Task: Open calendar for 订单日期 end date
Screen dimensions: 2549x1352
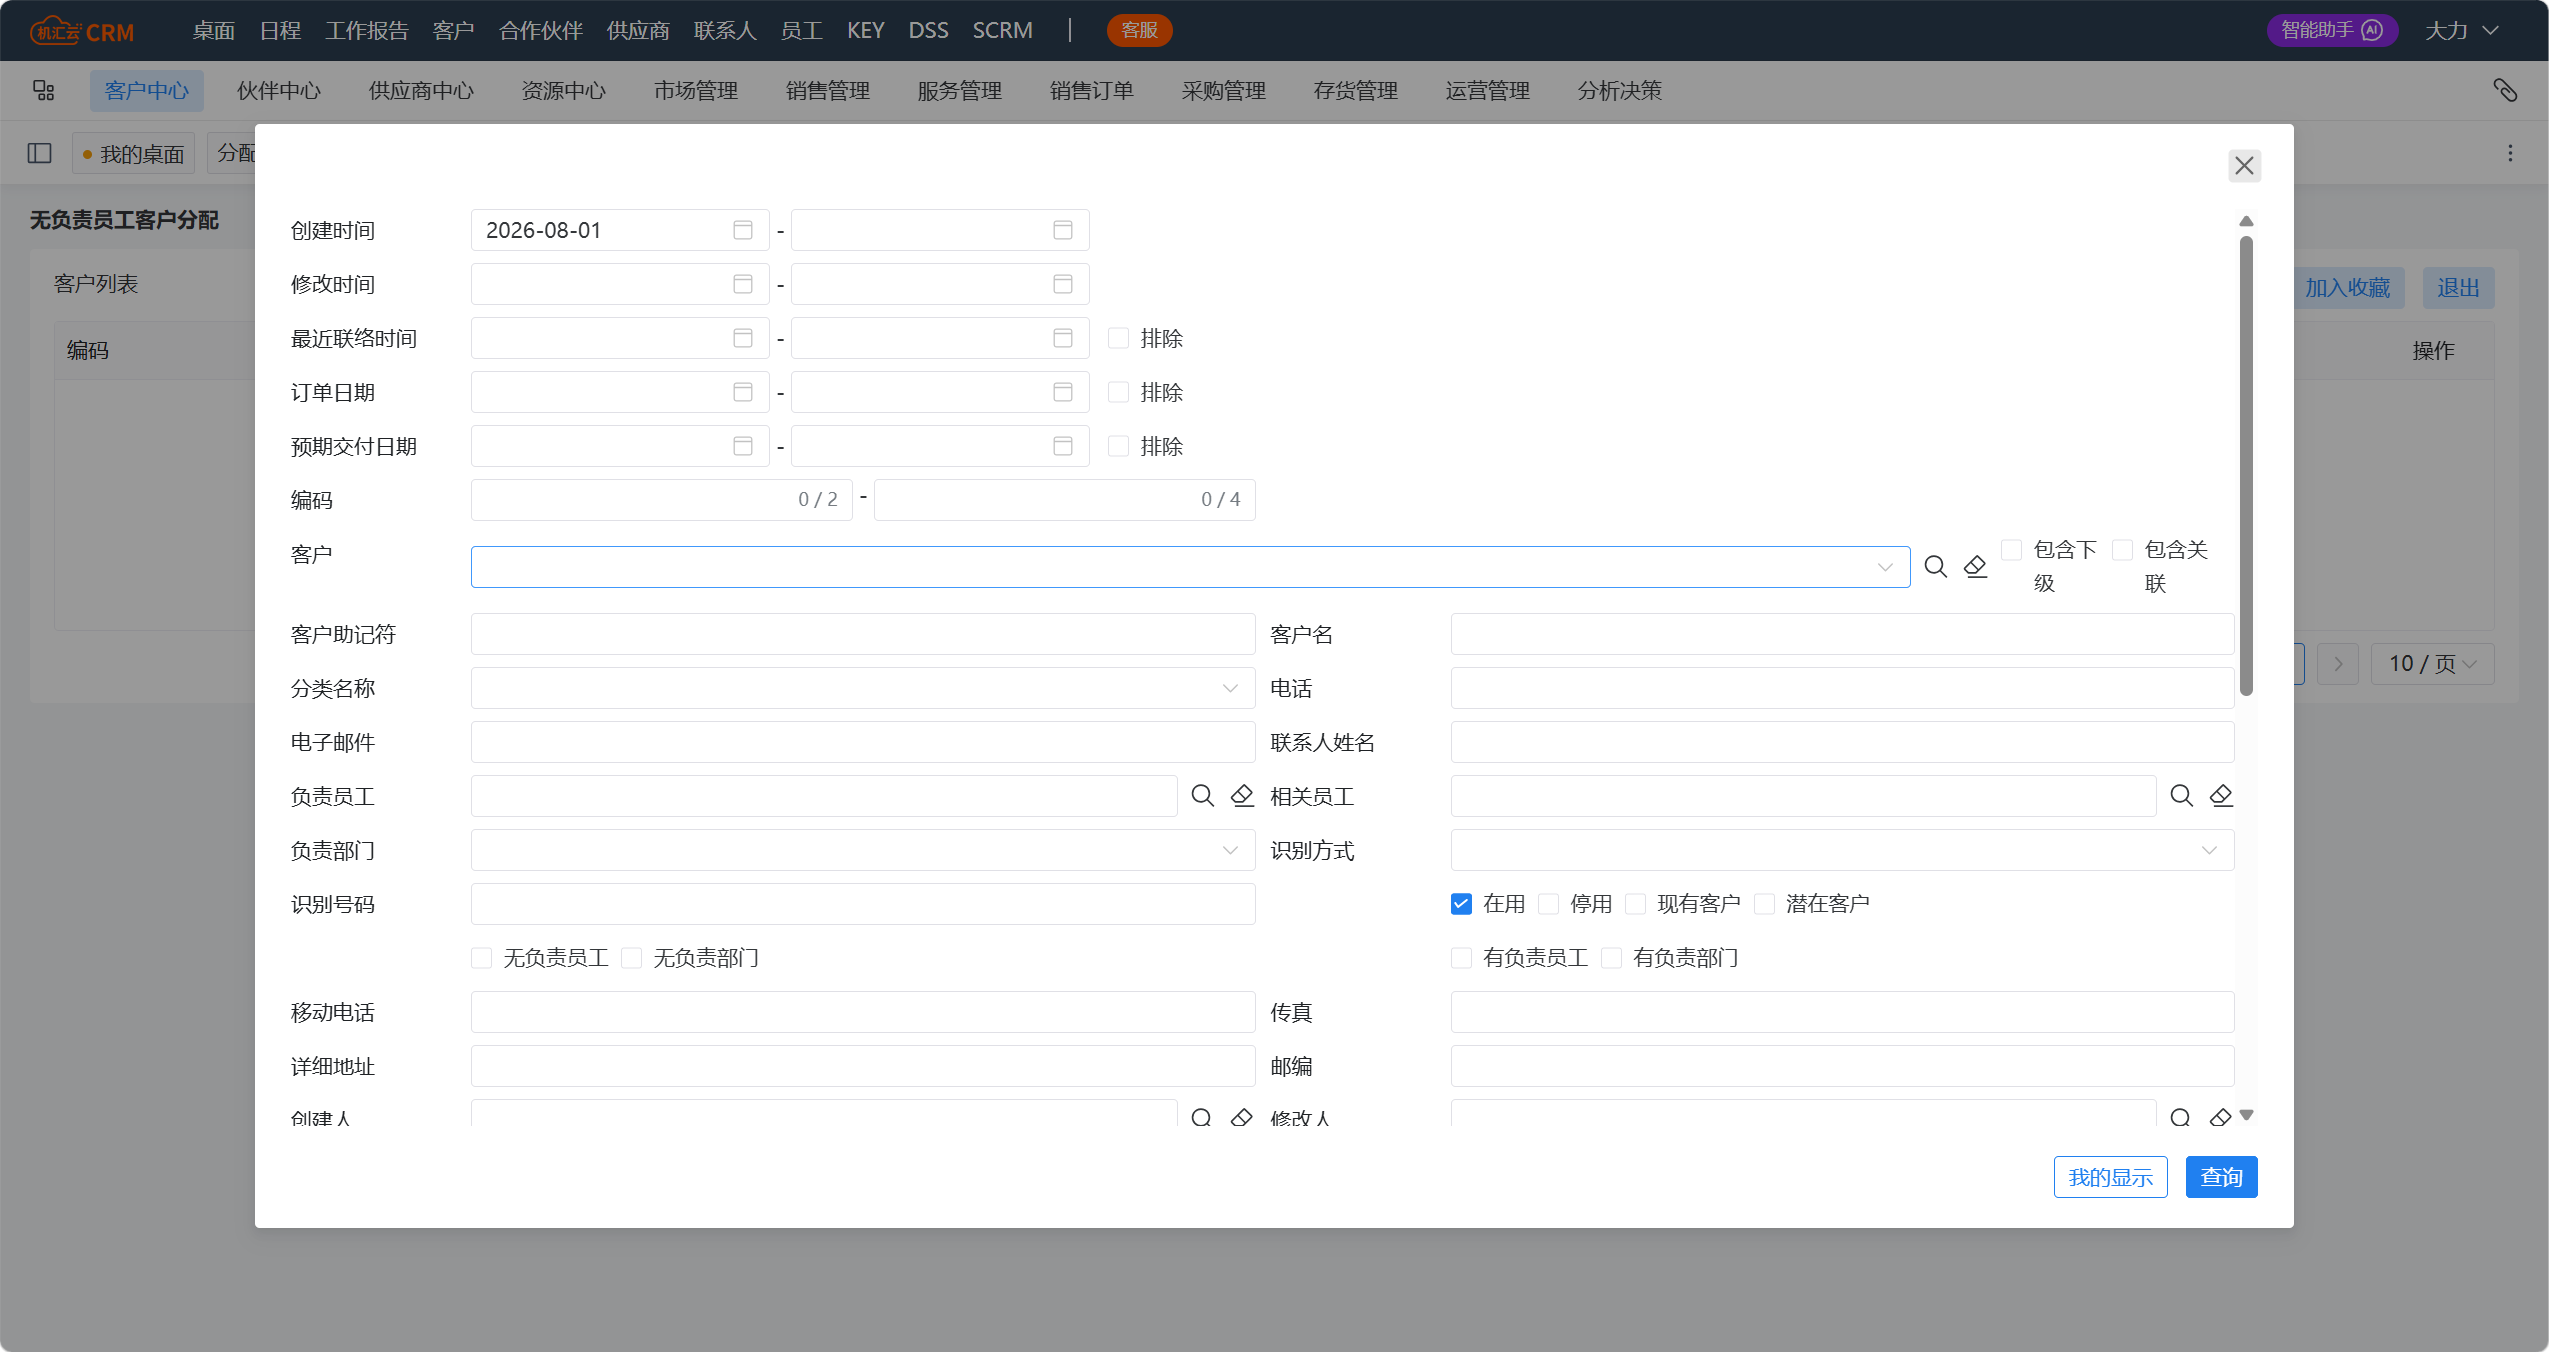Action: point(1062,392)
